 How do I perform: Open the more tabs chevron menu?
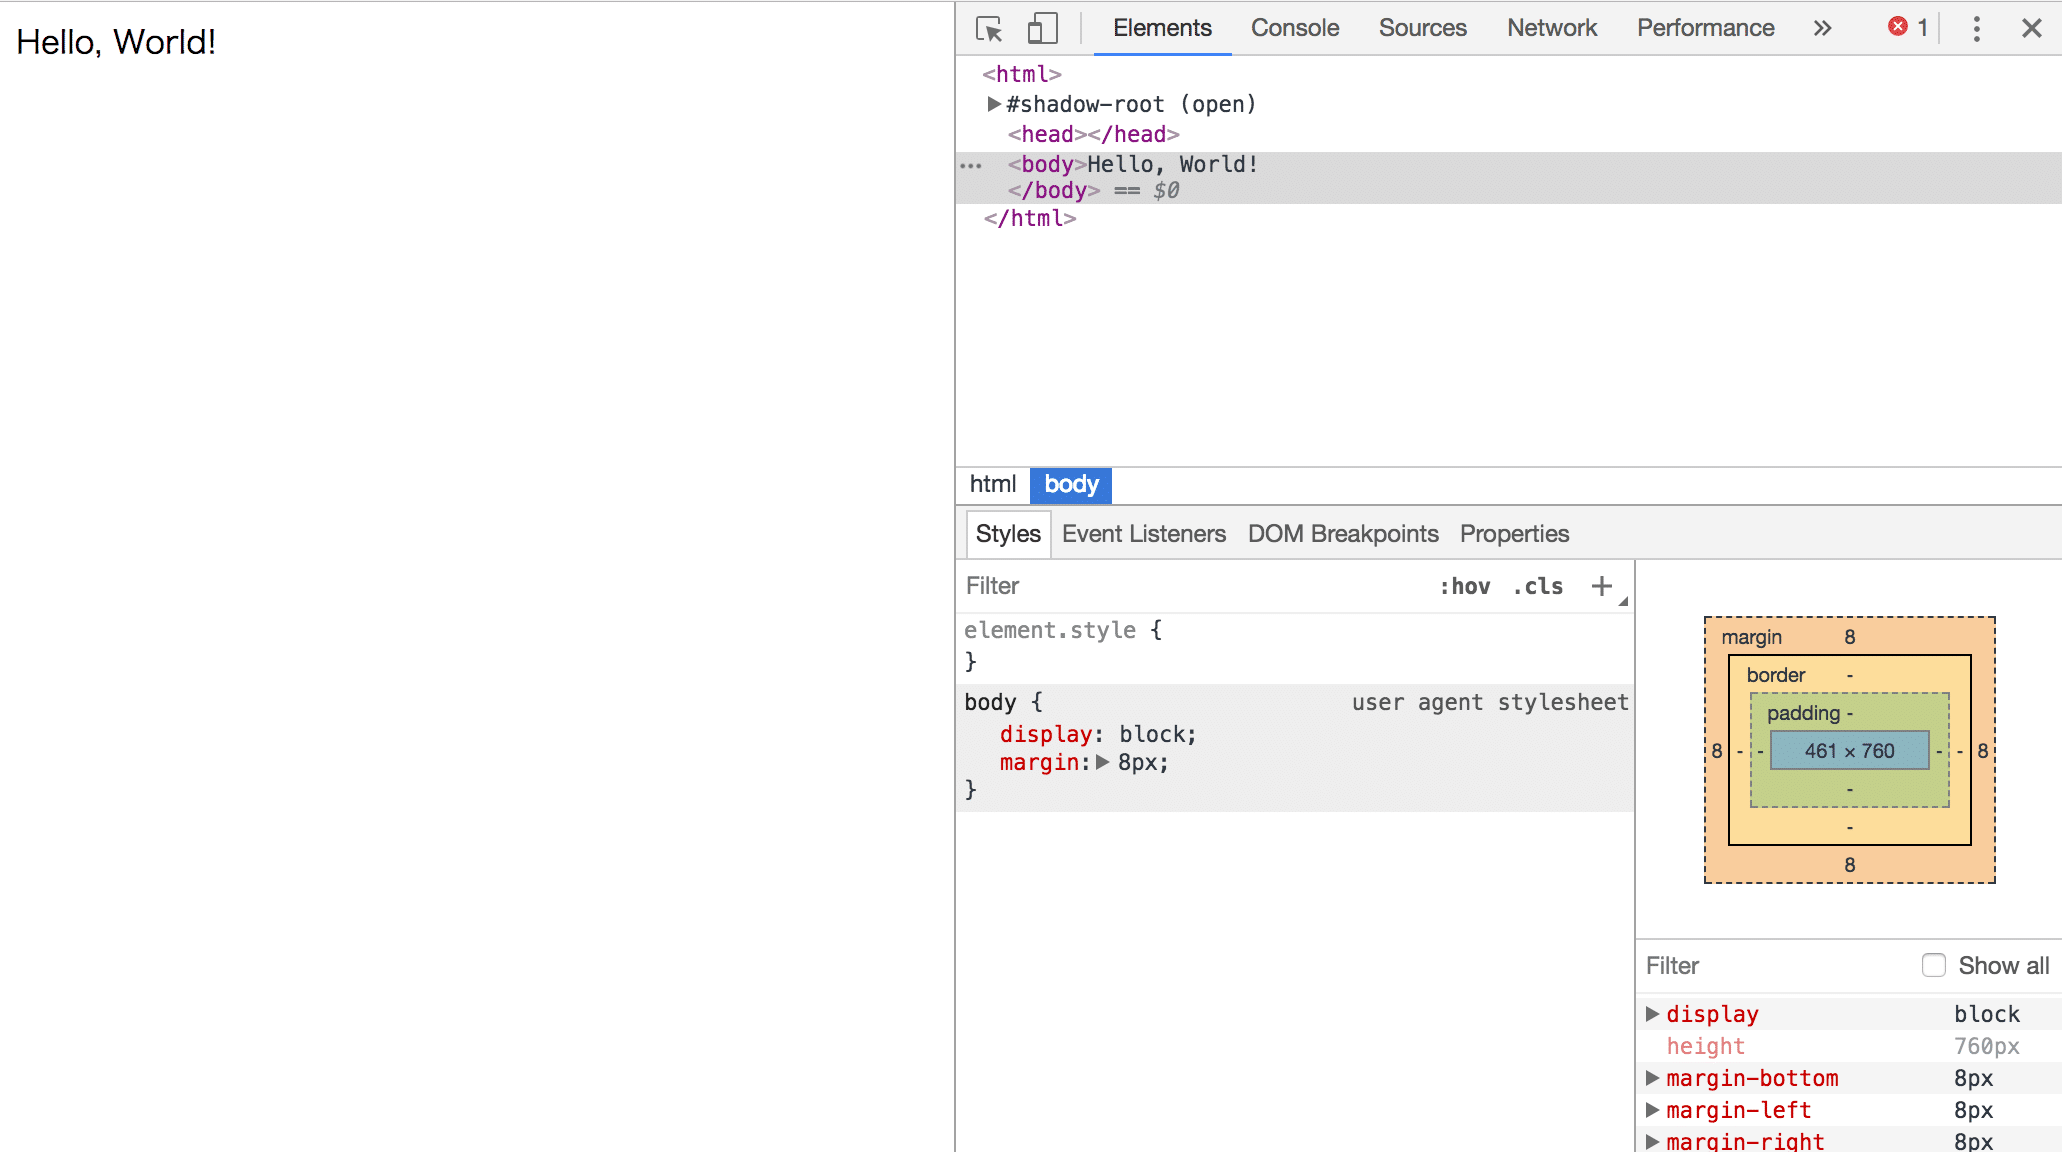point(1822,28)
